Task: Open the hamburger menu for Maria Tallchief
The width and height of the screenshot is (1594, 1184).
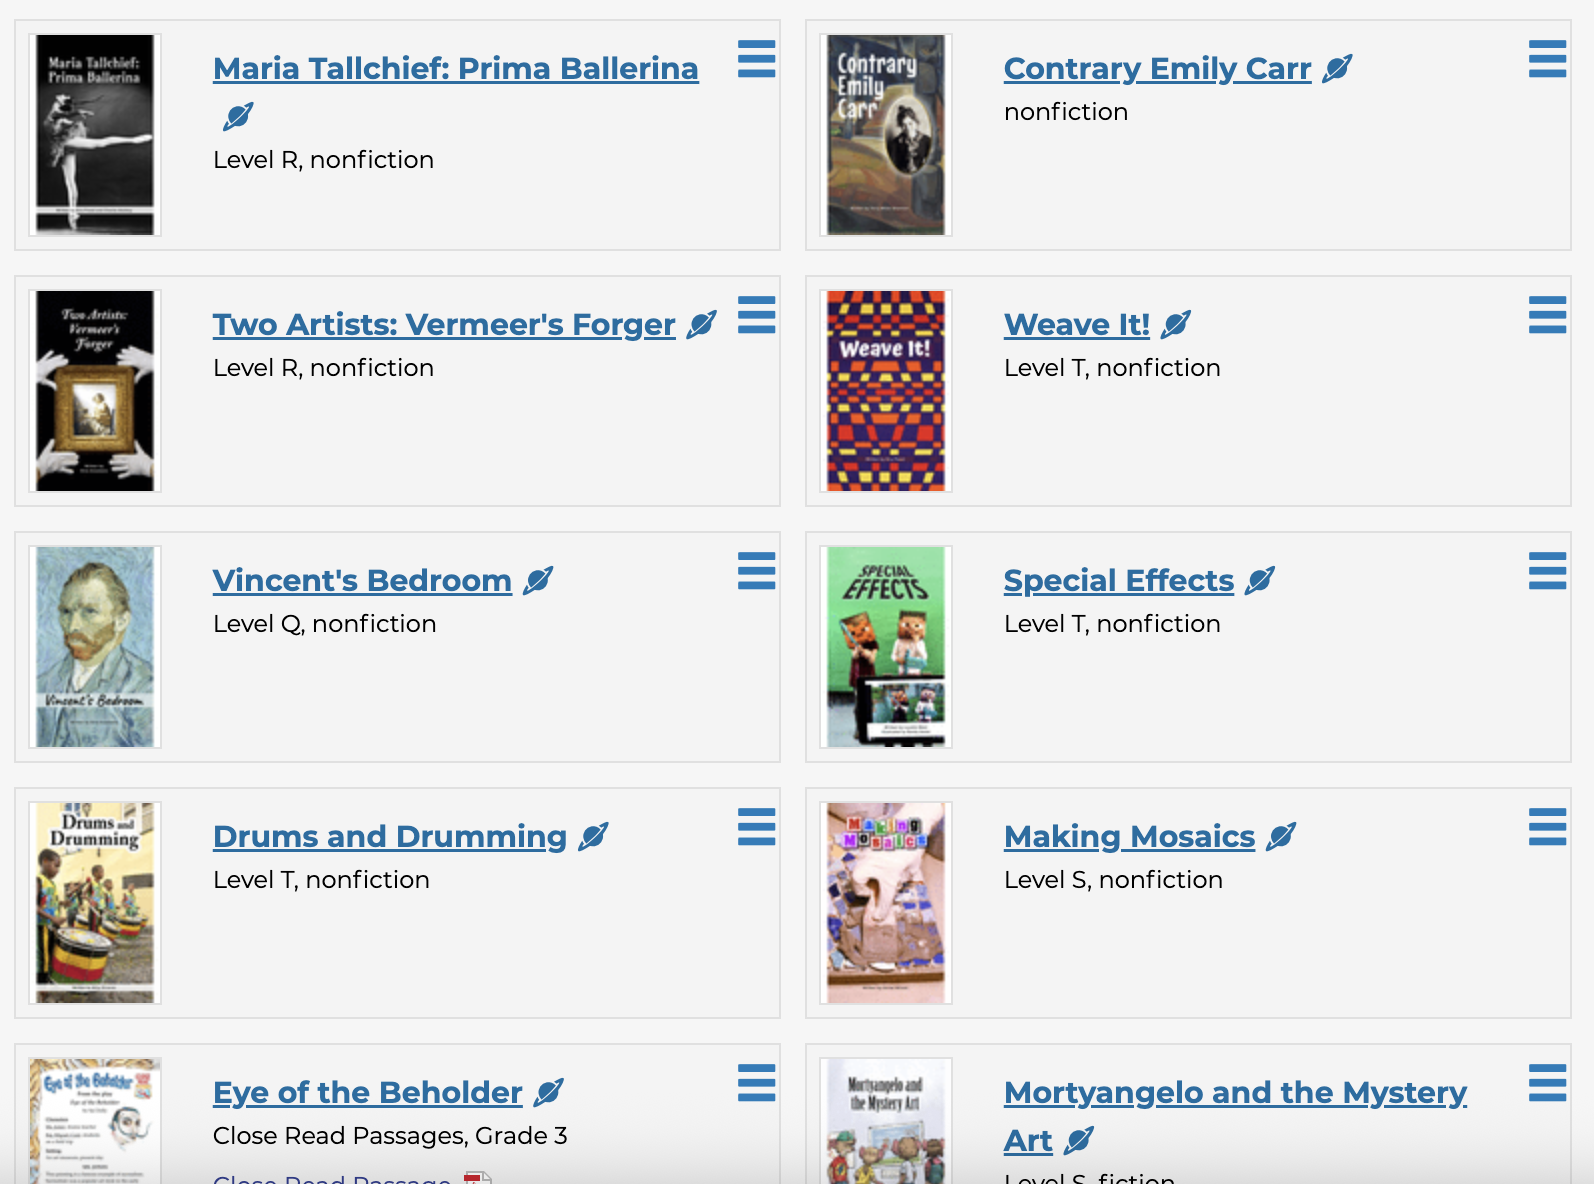Action: (x=756, y=59)
